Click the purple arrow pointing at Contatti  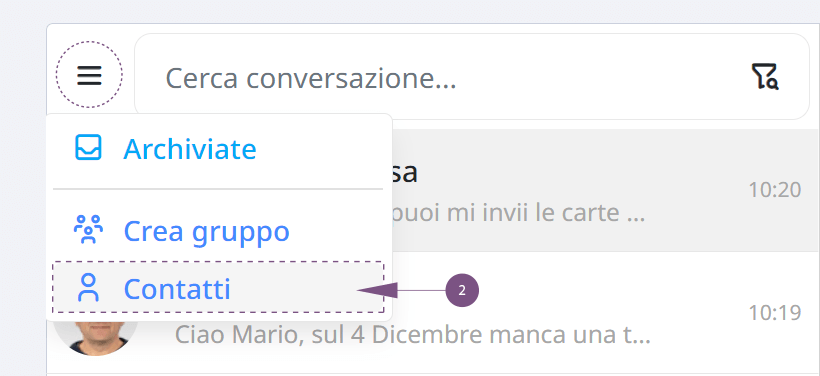pyautogui.click(x=400, y=290)
